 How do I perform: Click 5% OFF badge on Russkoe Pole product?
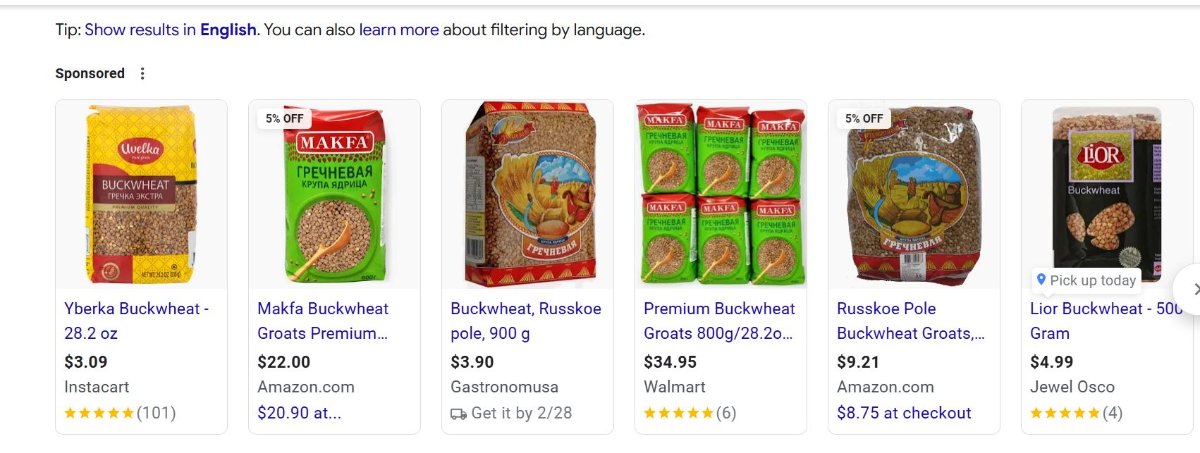click(864, 118)
